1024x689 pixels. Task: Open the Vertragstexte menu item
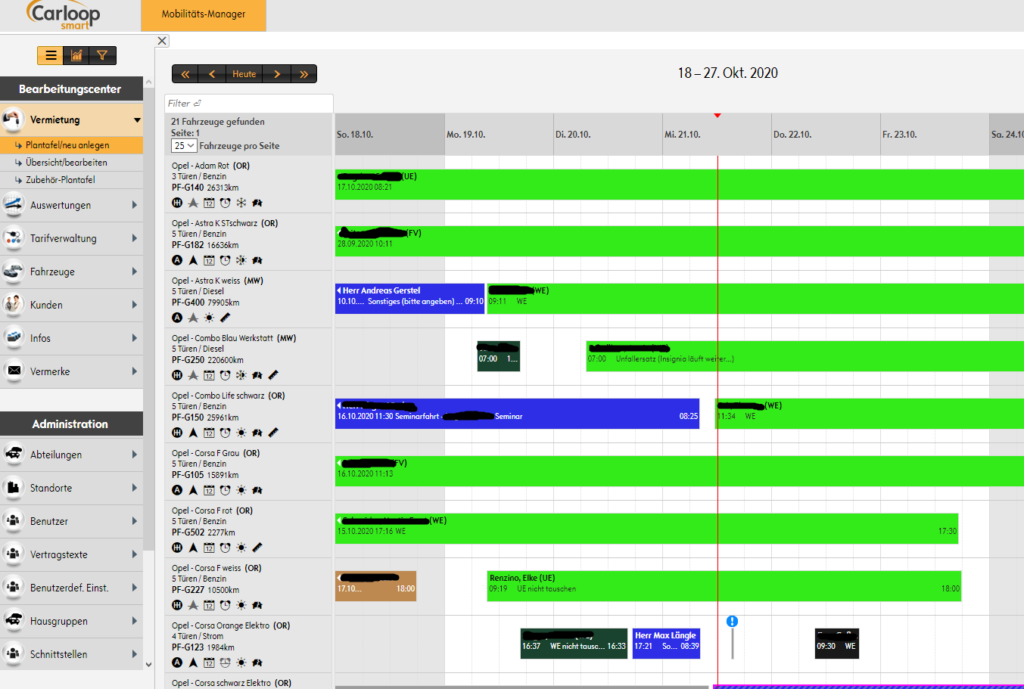pos(71,554)
